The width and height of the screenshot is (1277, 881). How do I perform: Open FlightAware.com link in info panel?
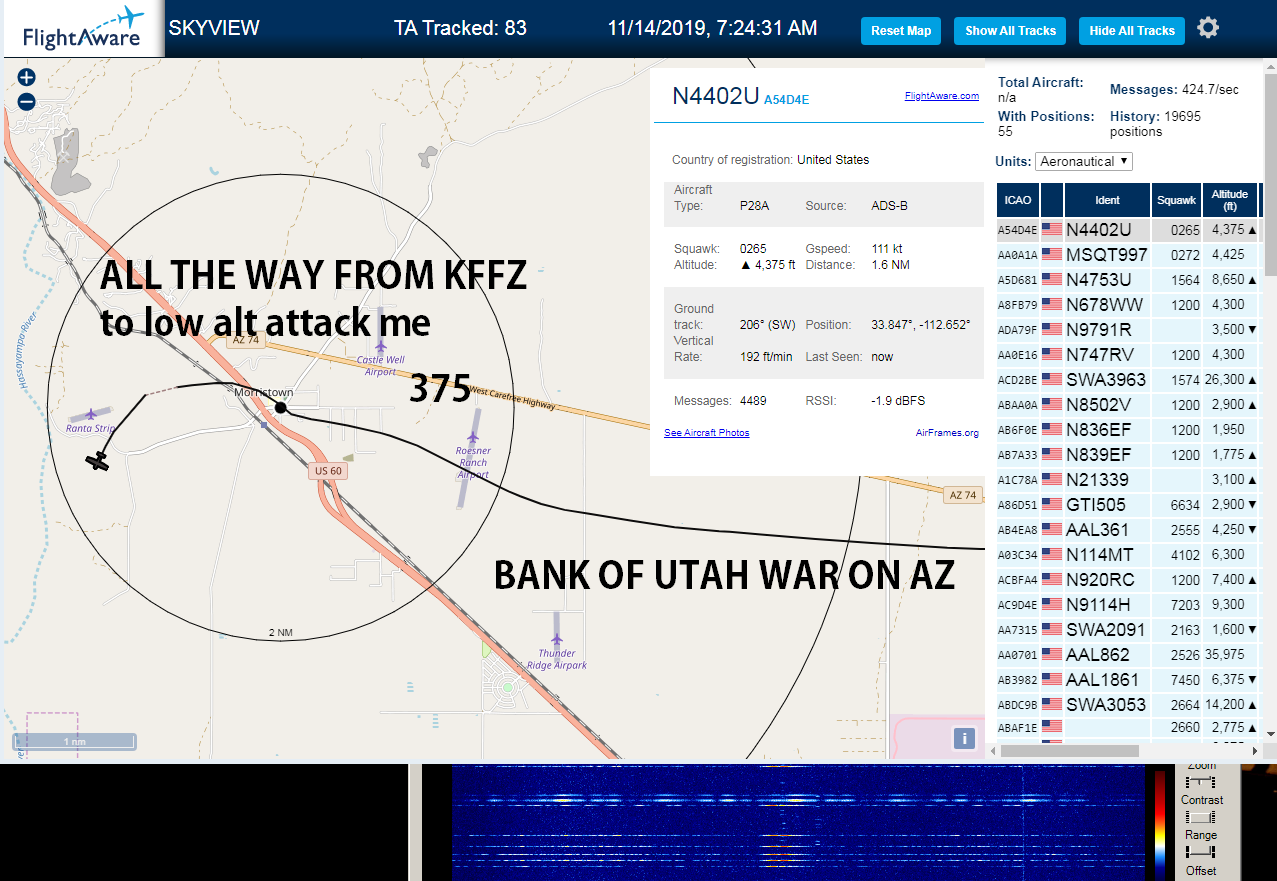tap(942, 96)
